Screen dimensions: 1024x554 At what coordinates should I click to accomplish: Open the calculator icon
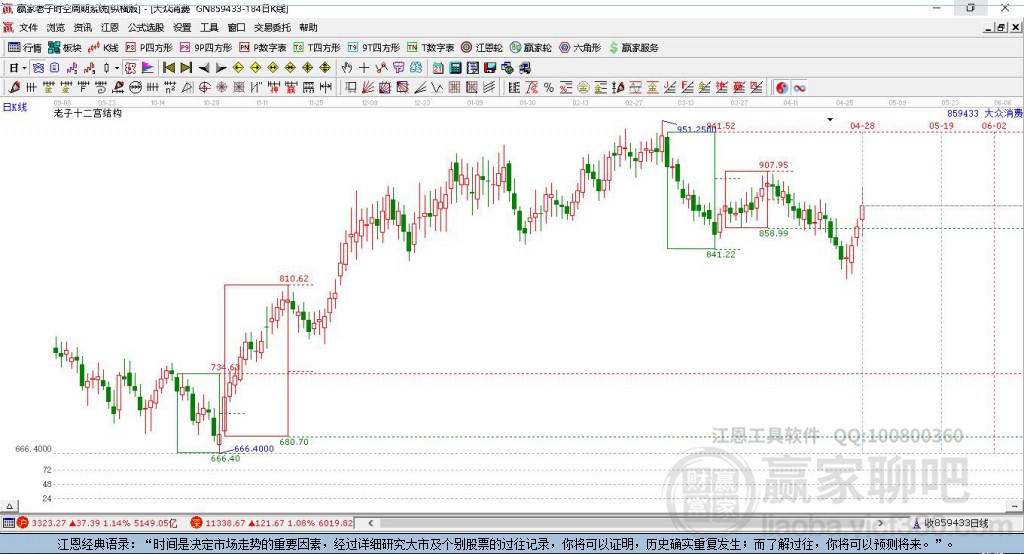point(455,67)
